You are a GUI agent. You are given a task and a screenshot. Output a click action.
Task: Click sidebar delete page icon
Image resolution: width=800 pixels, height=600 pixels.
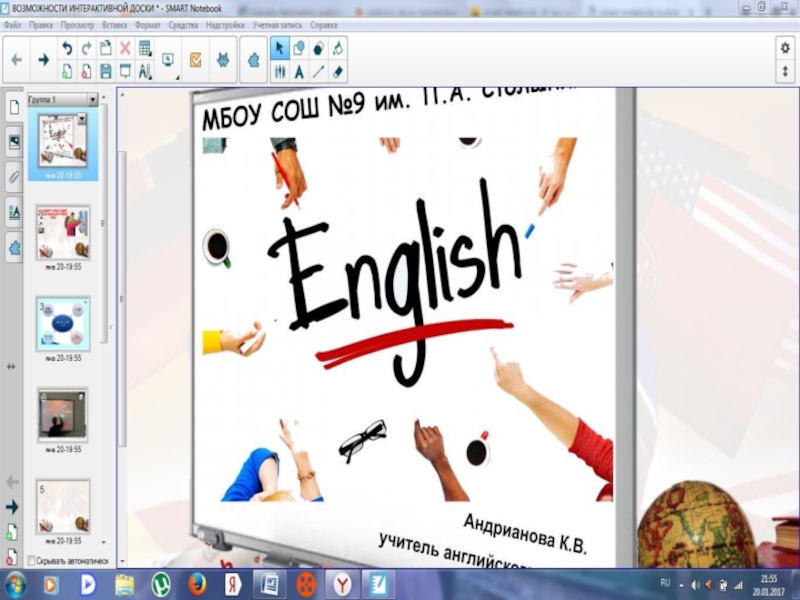tap(12, 558)
